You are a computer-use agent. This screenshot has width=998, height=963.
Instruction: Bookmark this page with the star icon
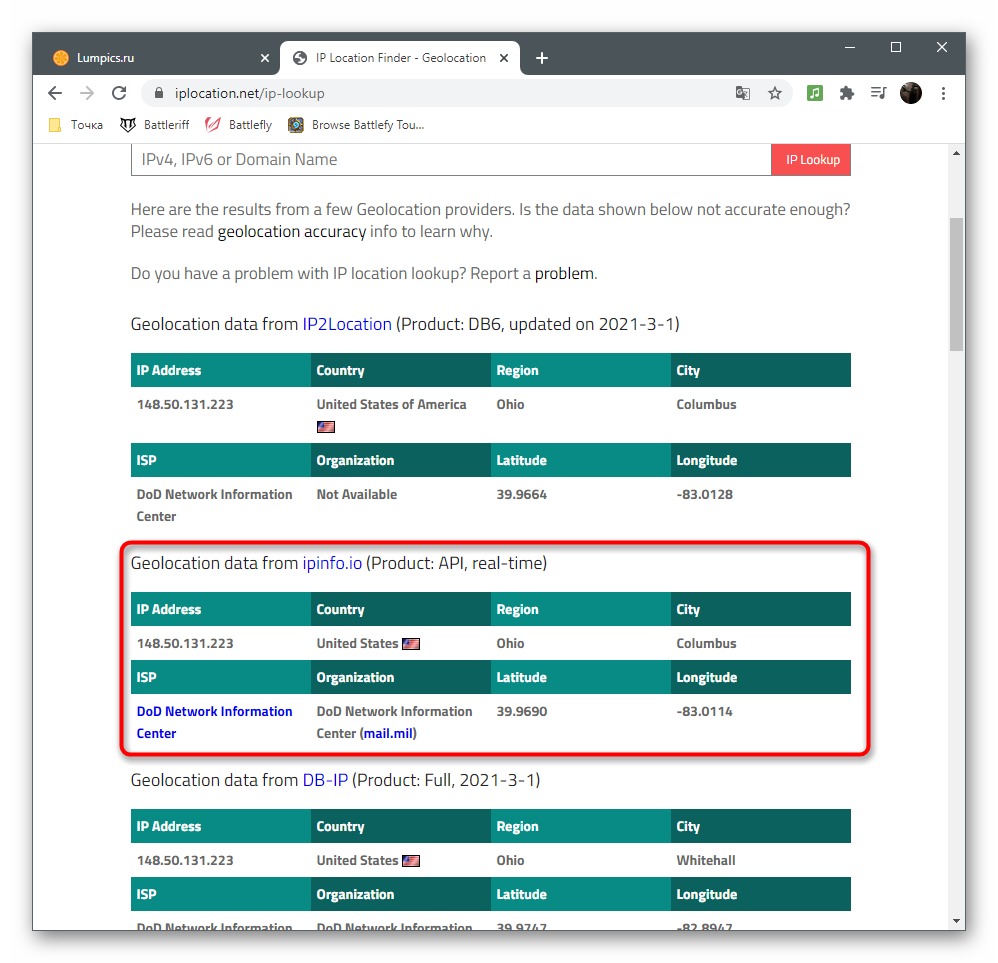coord(775,94)
